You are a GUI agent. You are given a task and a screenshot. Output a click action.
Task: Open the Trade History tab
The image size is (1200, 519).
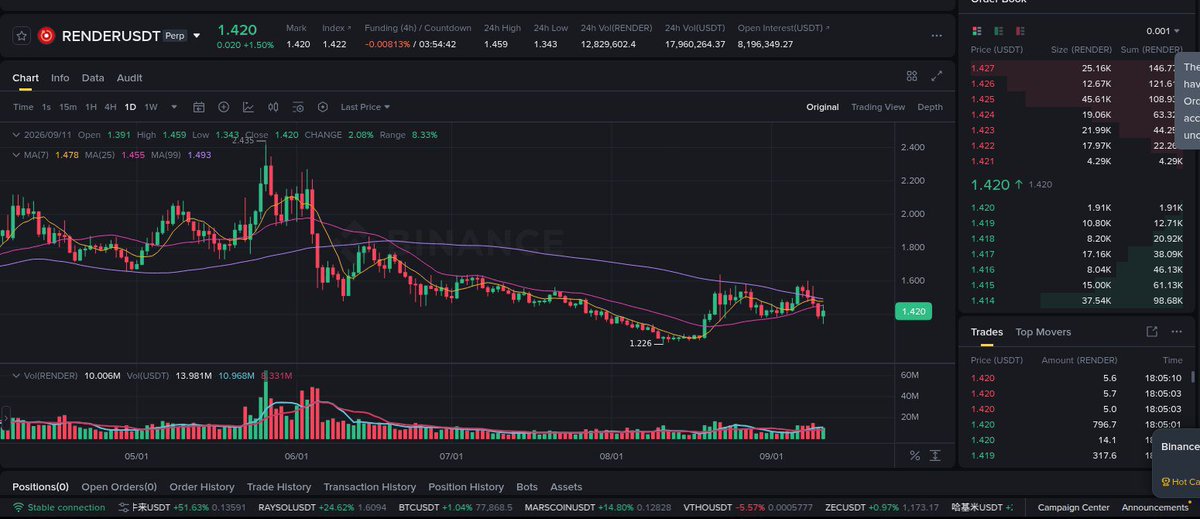(x=279, y=487)
